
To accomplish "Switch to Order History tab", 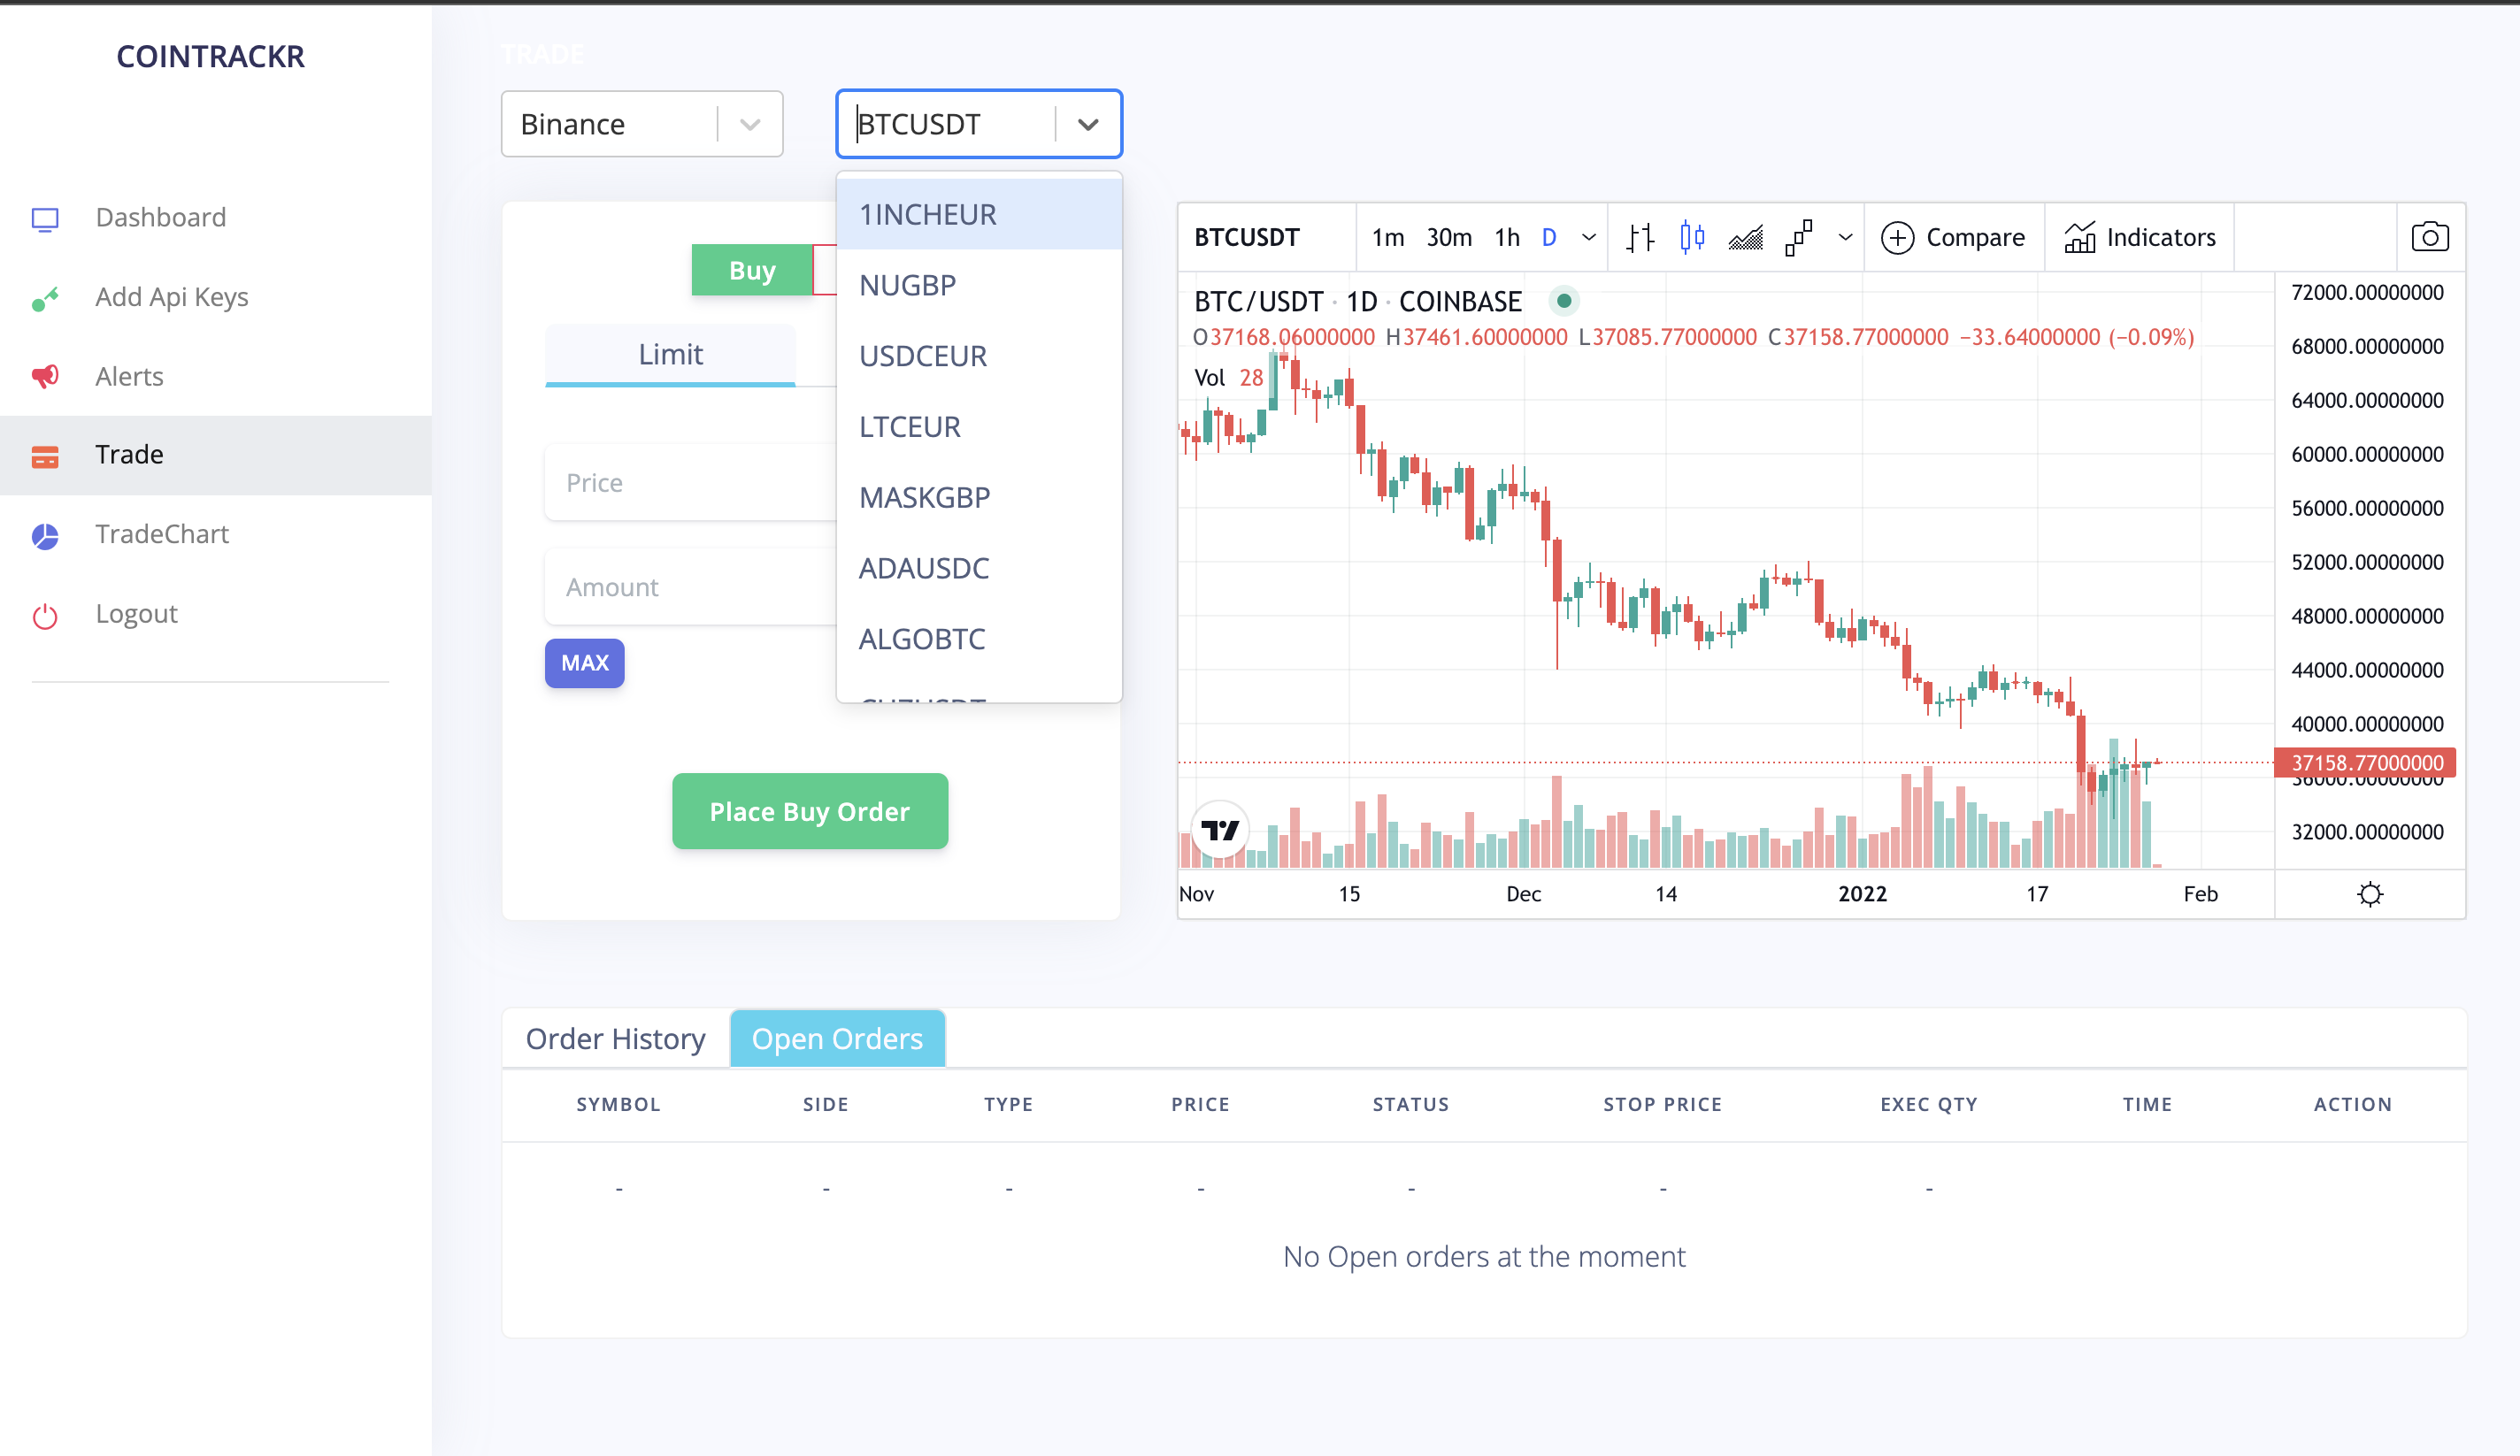I will pos(615,1039).
